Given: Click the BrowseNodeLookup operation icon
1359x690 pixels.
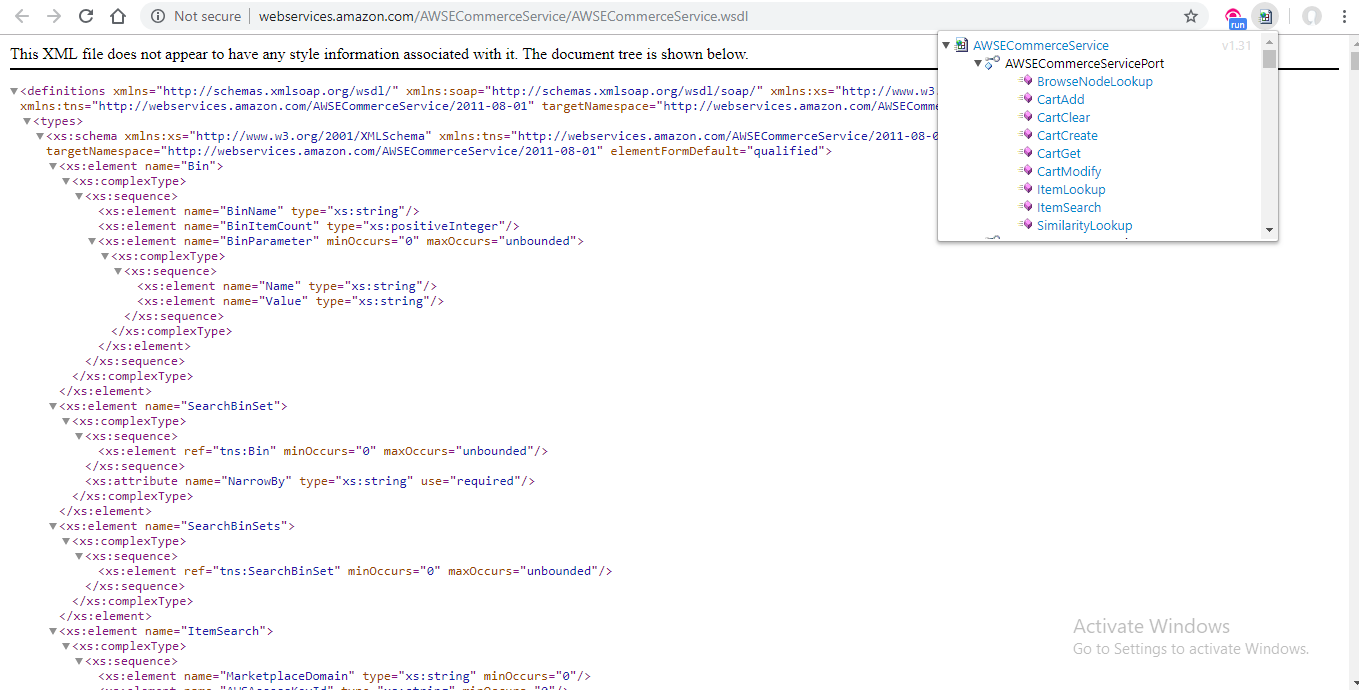Looking at the screenshot, I should [1025, 81].
